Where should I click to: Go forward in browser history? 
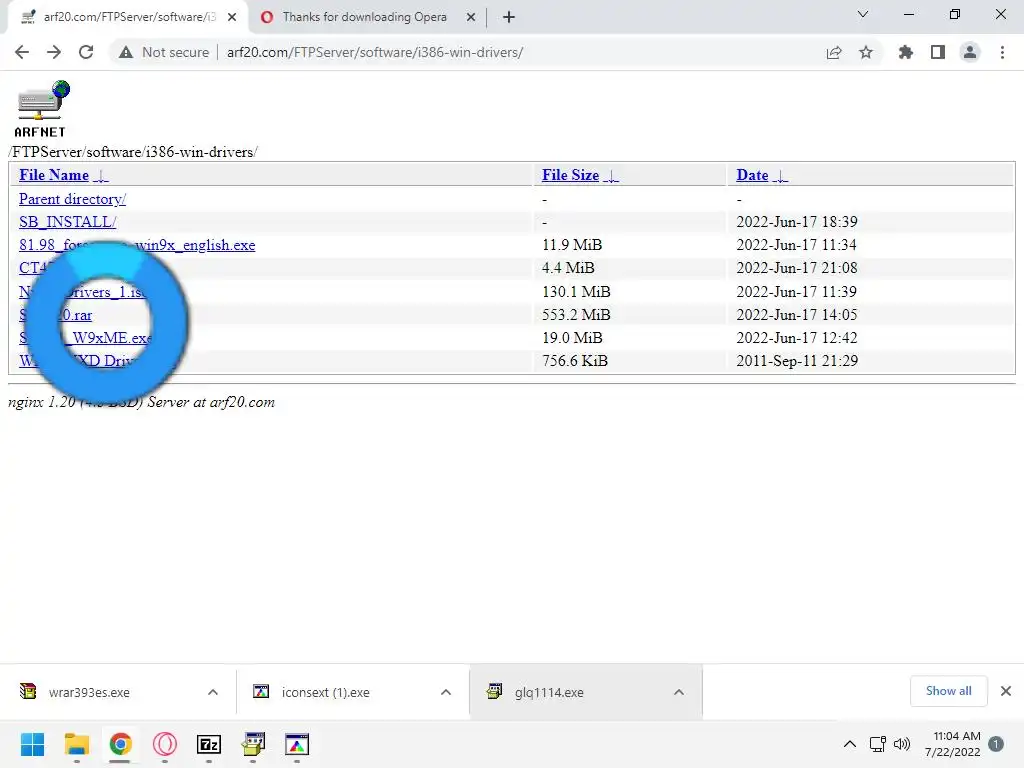point(54,52)
